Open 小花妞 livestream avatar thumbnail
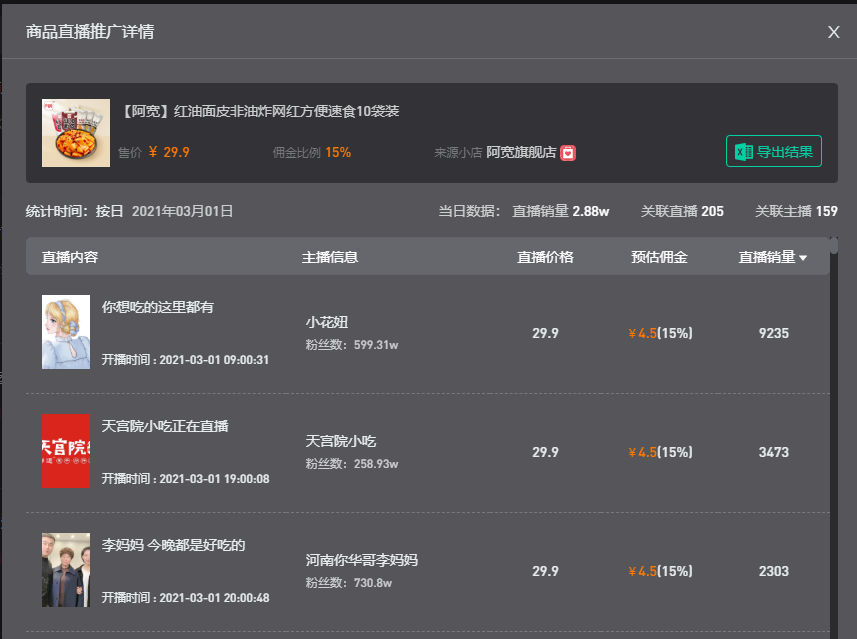Viewport: 857px width, 639px height. pos(66,332)
